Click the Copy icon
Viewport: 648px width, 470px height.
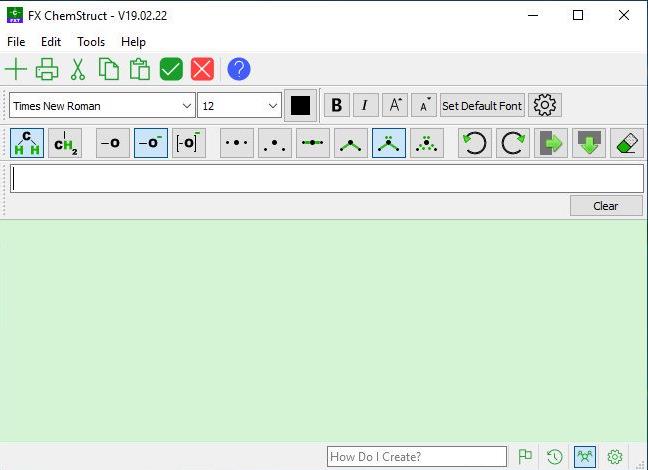coord(109,69)
